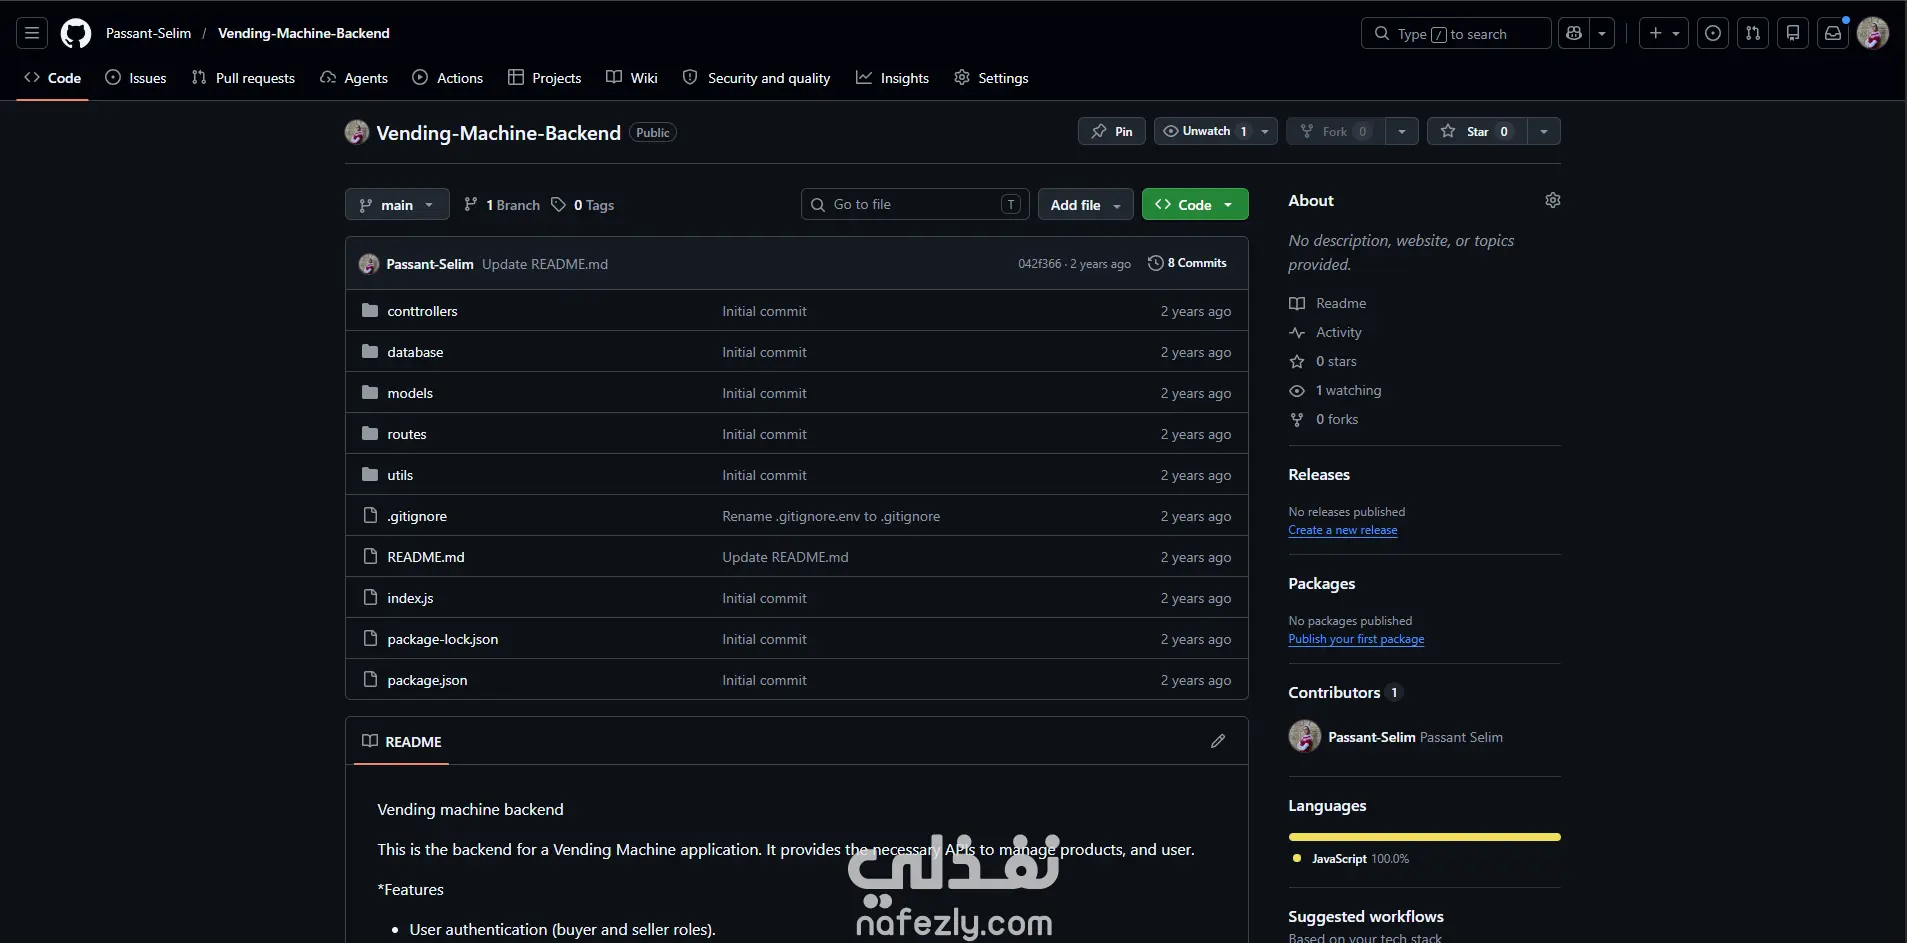Image resolution: width=1907 pixels, height=943 pixels.
Task: Open the star lists dropdown arrow
Action: [x=1544, y=131]
